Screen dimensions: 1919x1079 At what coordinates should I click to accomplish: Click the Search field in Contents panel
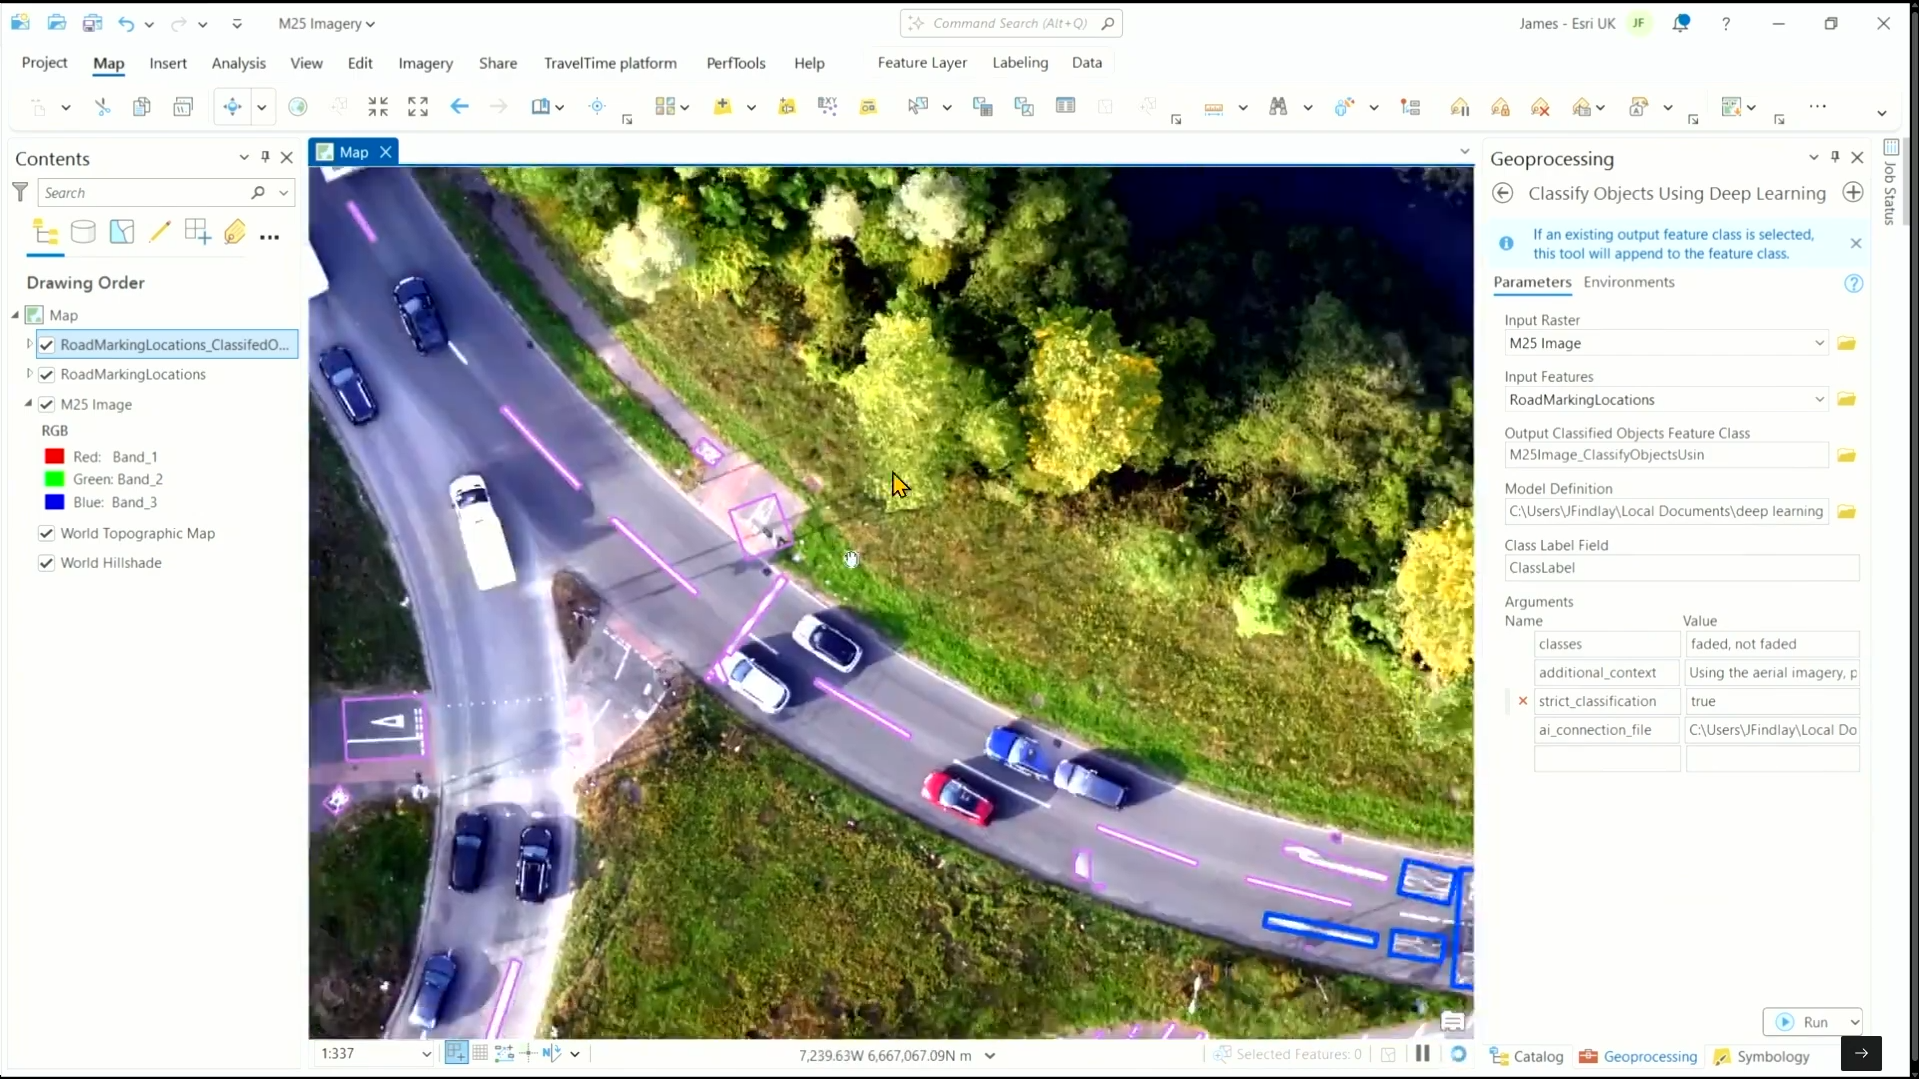[150, 192]
